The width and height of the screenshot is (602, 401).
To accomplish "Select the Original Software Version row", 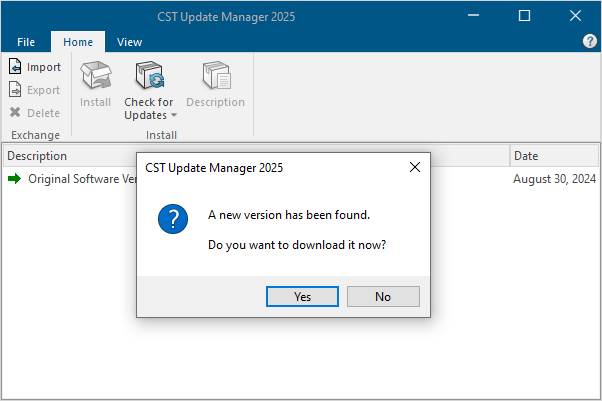I will pyautogui.click(x=301, y=179).
